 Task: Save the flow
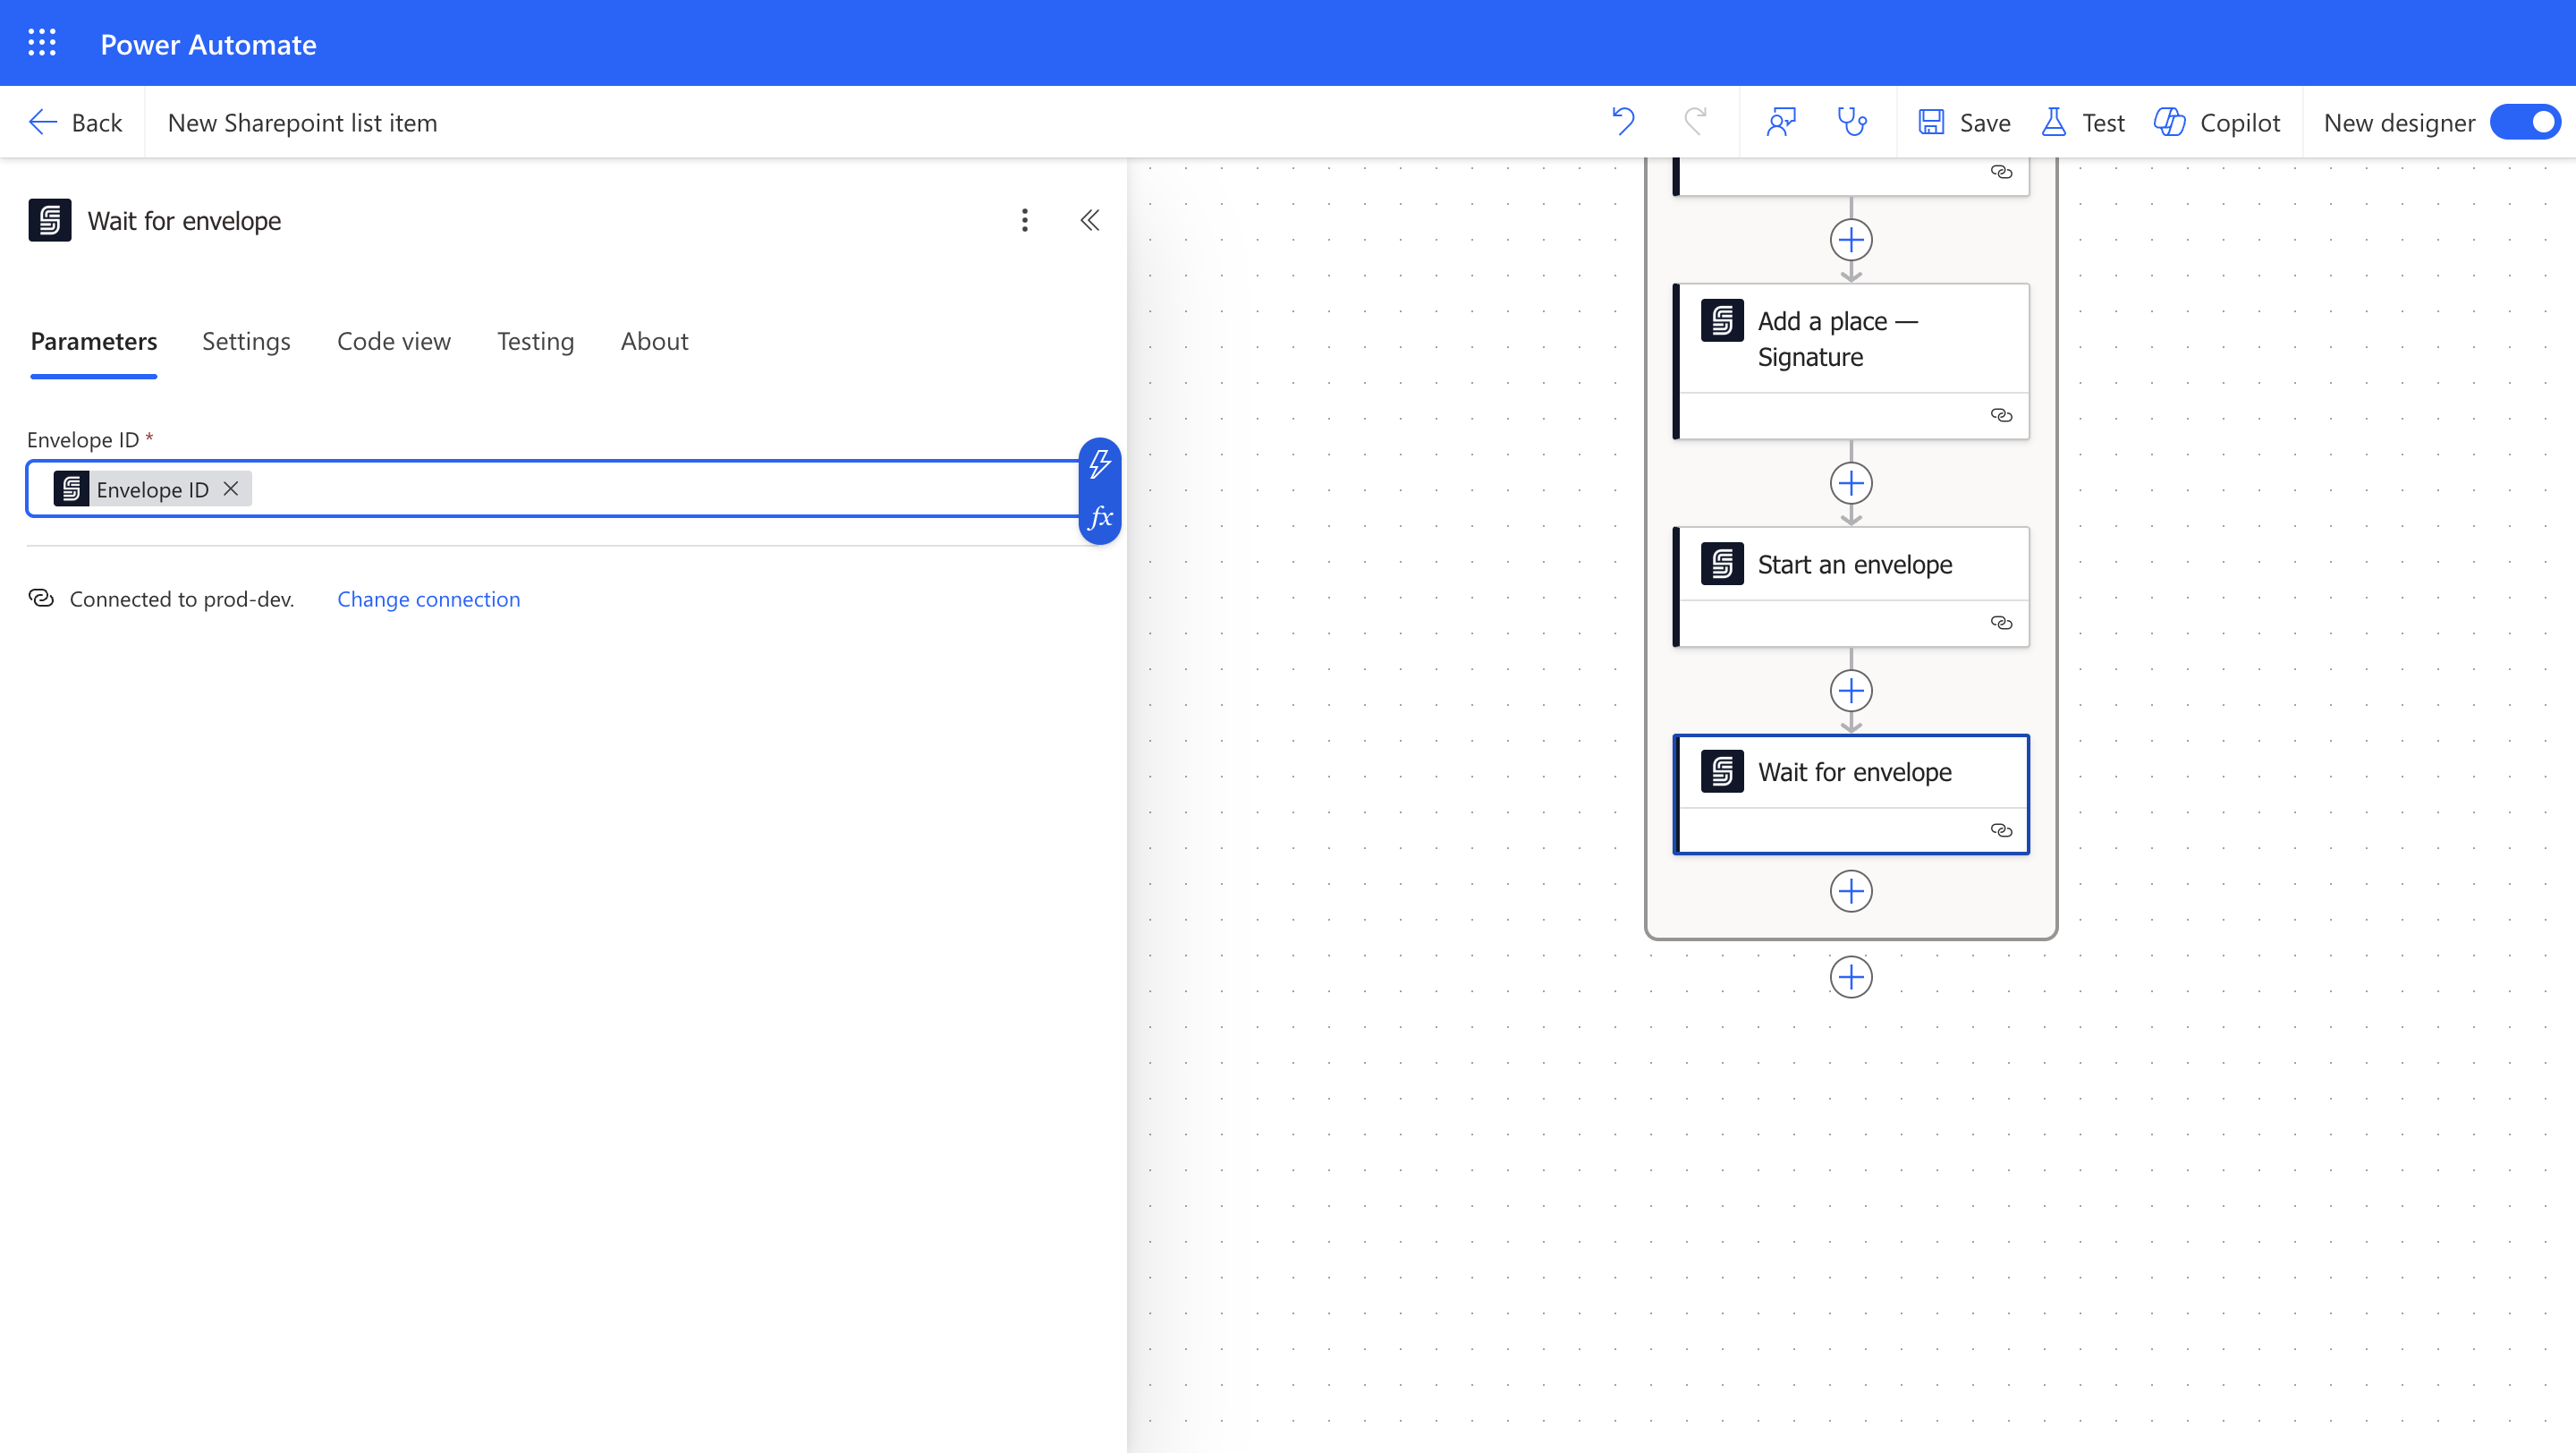point(1965,122)
